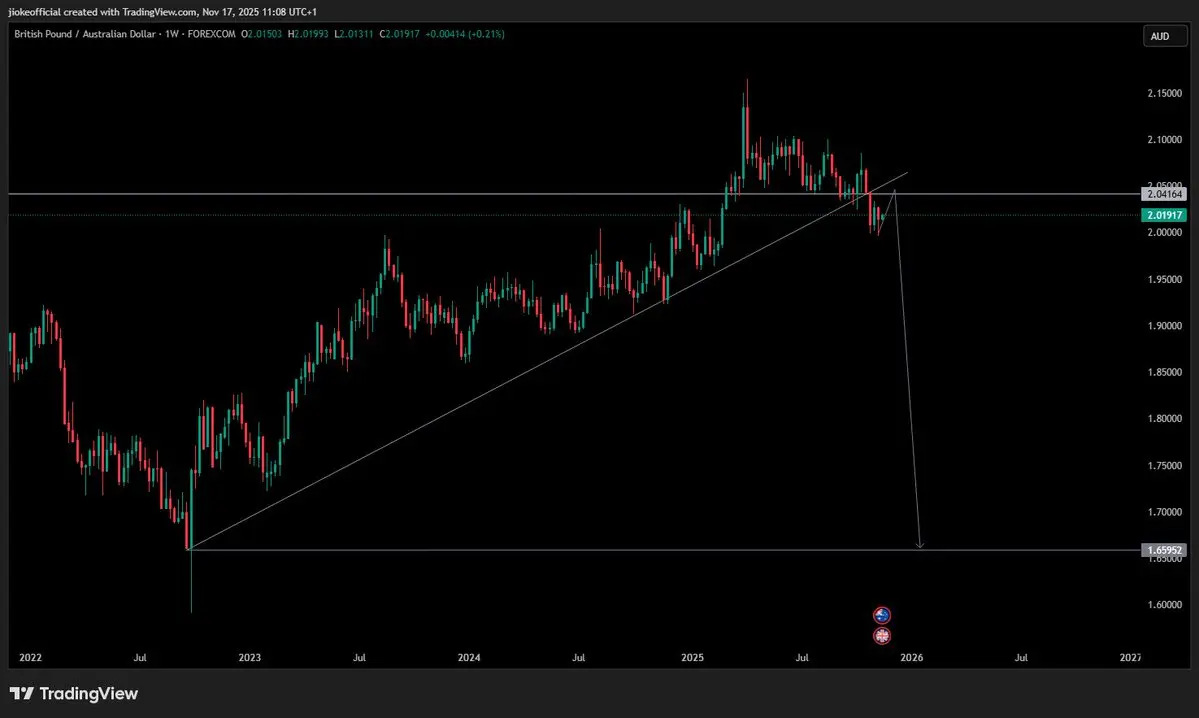Click the 2.15000 price axis label
The image size is (1199, 718).
tap(1164, 93)
